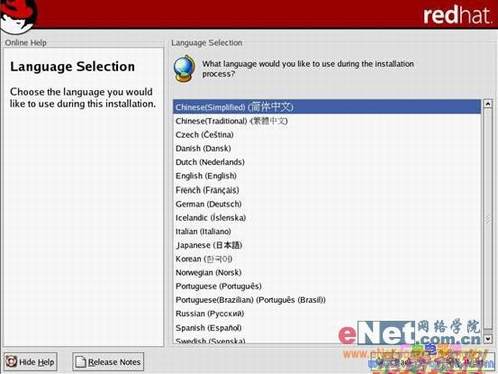Click the language list scroll down arrow
The image size is (498, 374).
(488, 339)
